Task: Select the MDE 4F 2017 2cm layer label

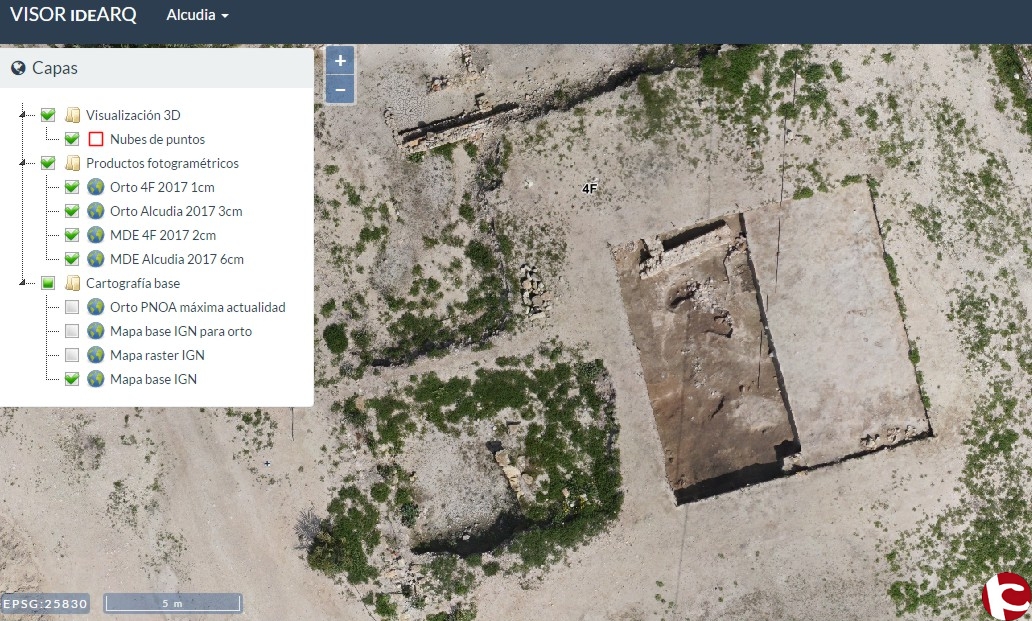Action: click(x=163, y=235)
